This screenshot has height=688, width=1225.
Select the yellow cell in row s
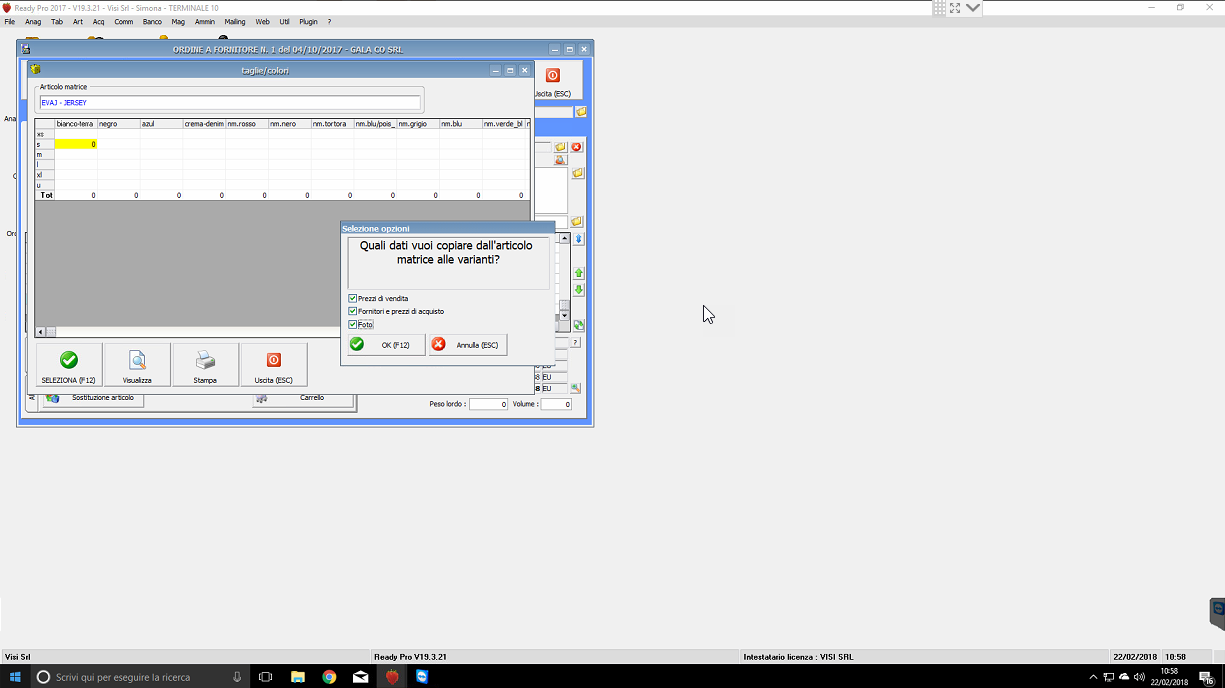pos(76,144)
